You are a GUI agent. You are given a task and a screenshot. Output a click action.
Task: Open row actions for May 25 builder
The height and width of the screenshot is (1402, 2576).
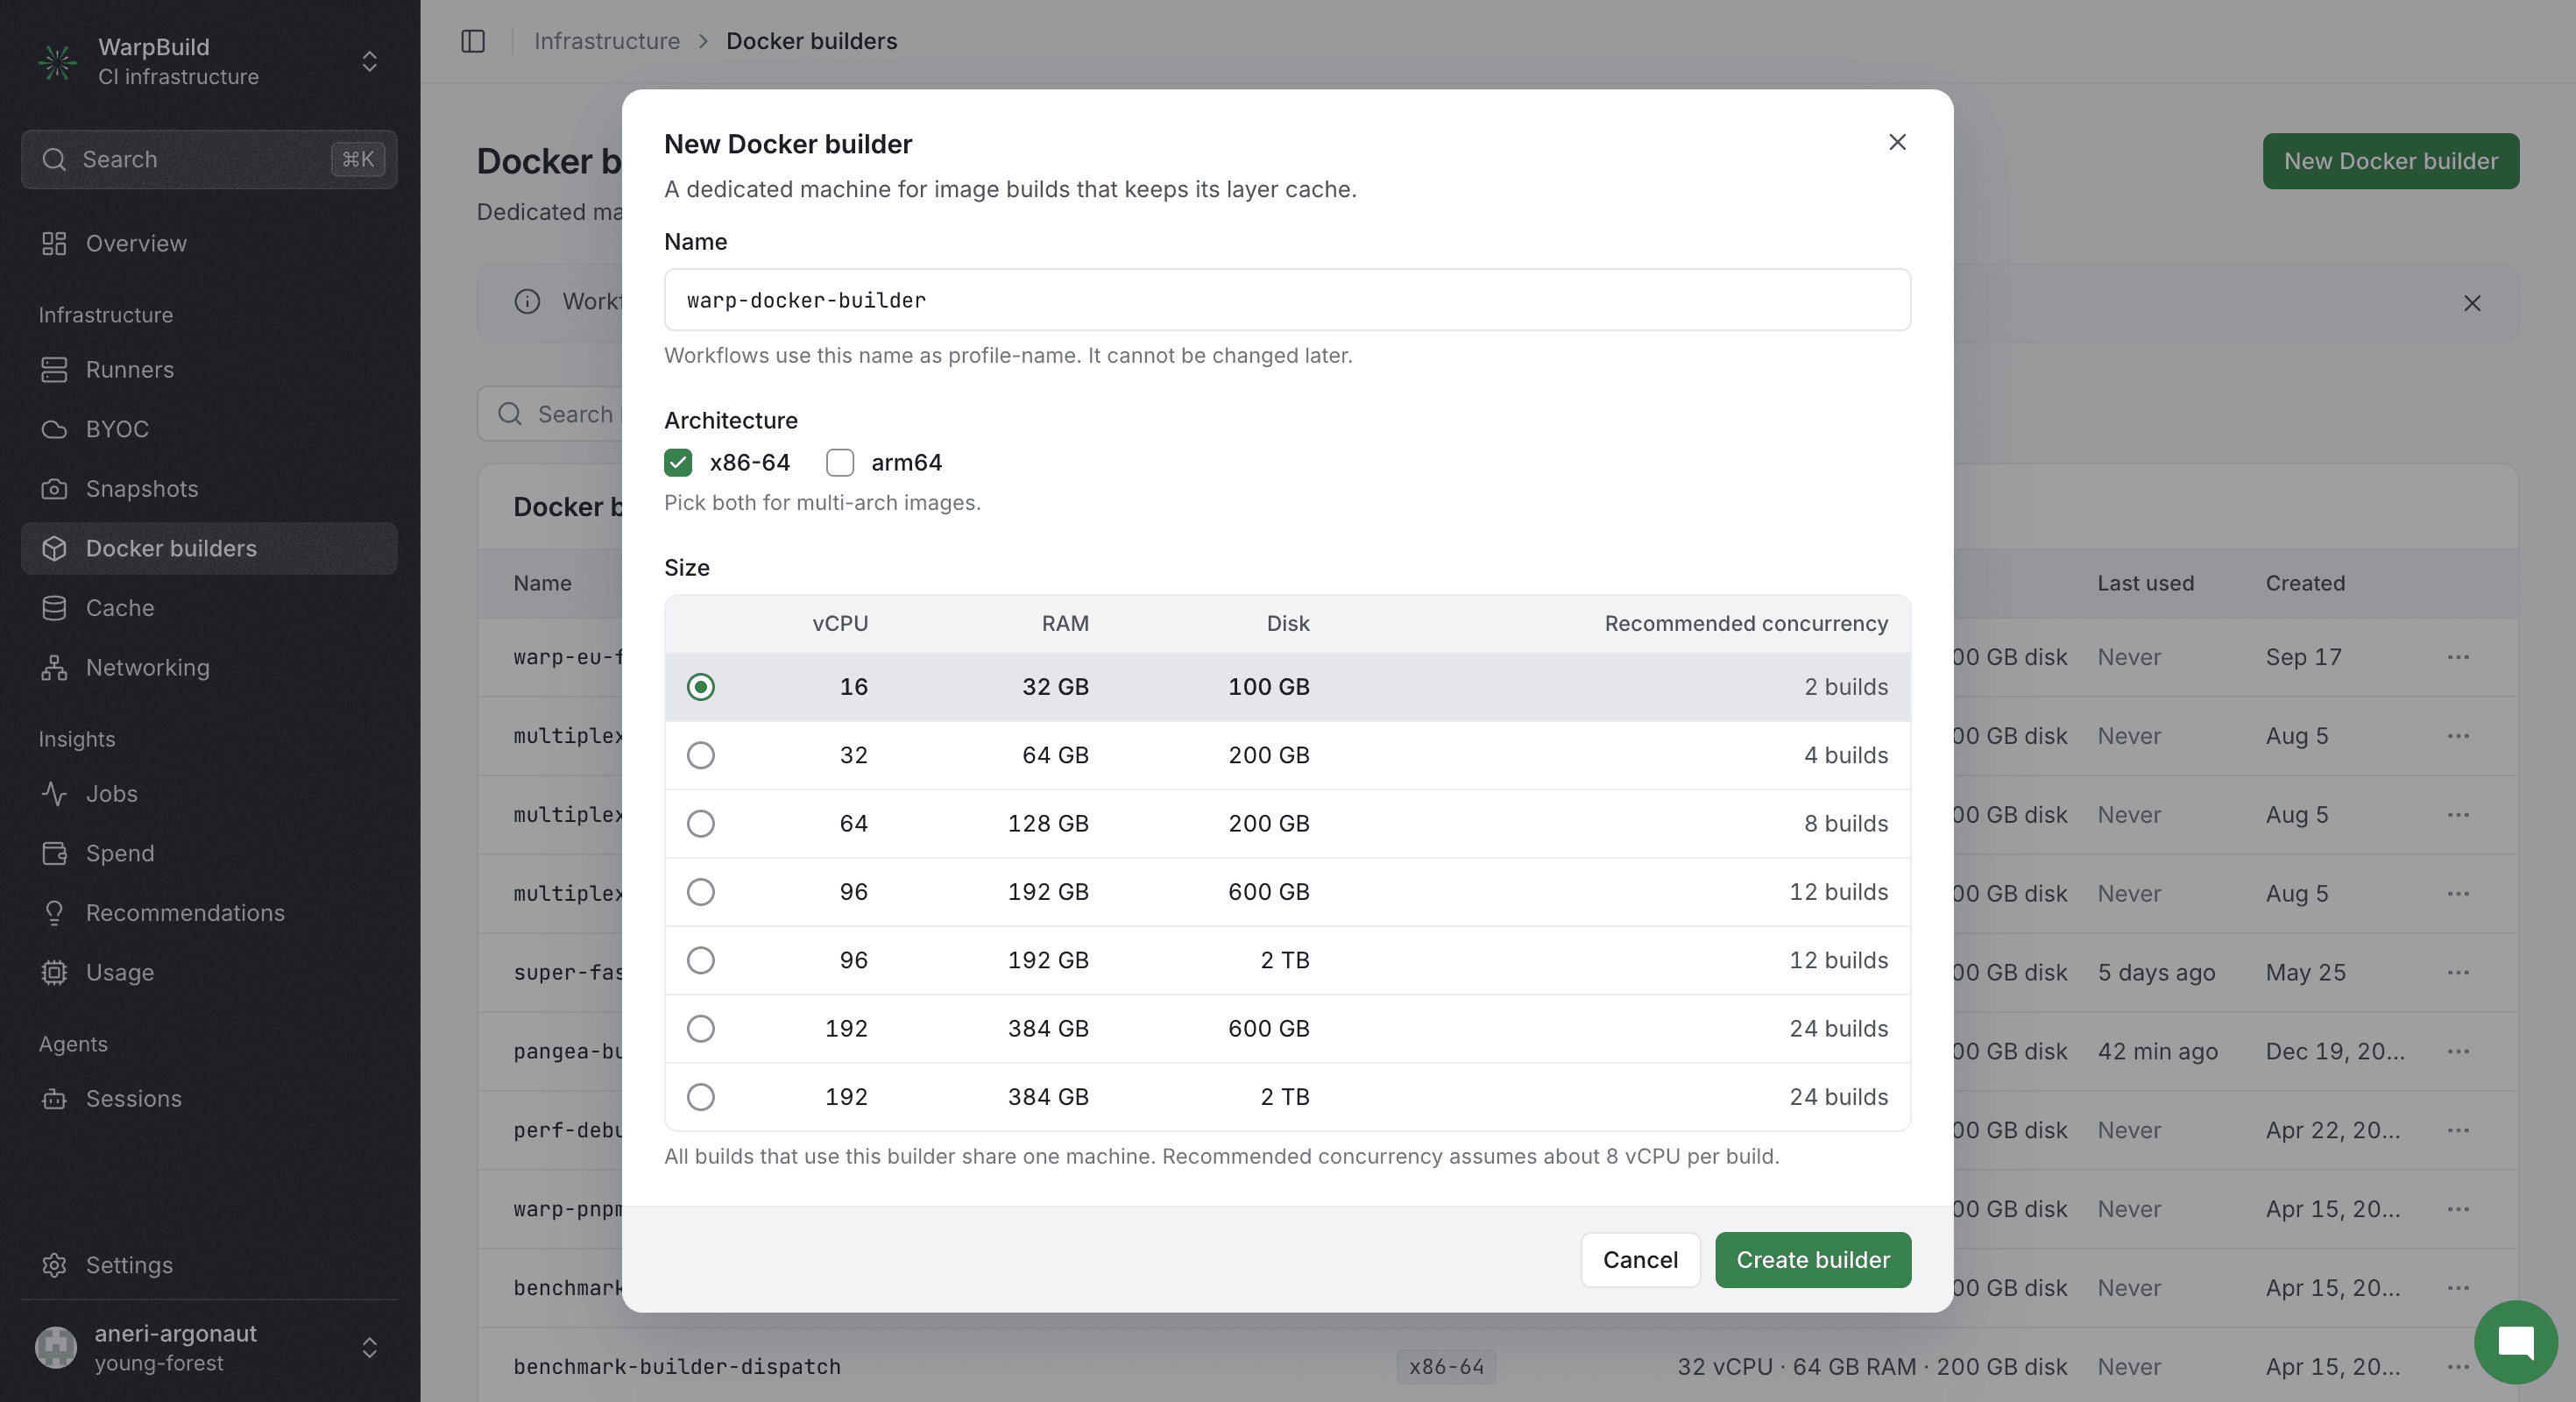click(2458, 972)
